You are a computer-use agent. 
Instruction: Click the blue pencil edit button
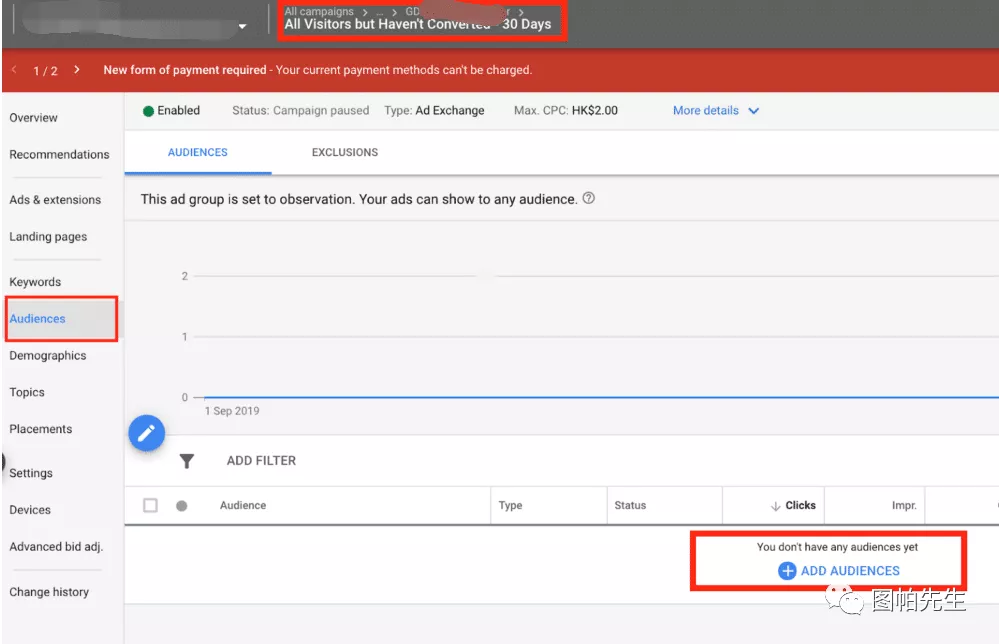tap(147, 433)
